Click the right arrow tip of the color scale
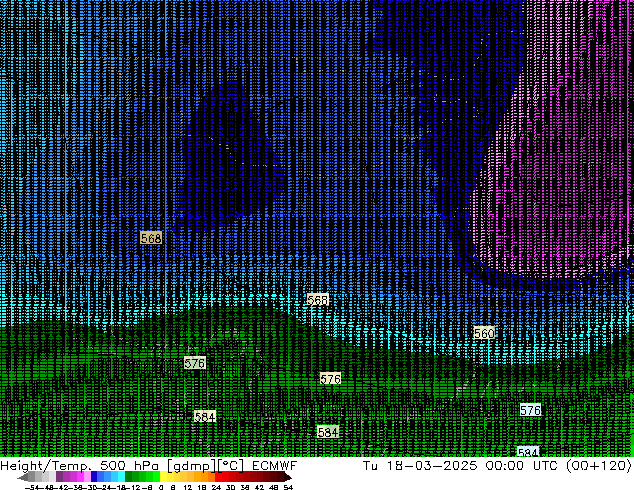 point(290,477)
